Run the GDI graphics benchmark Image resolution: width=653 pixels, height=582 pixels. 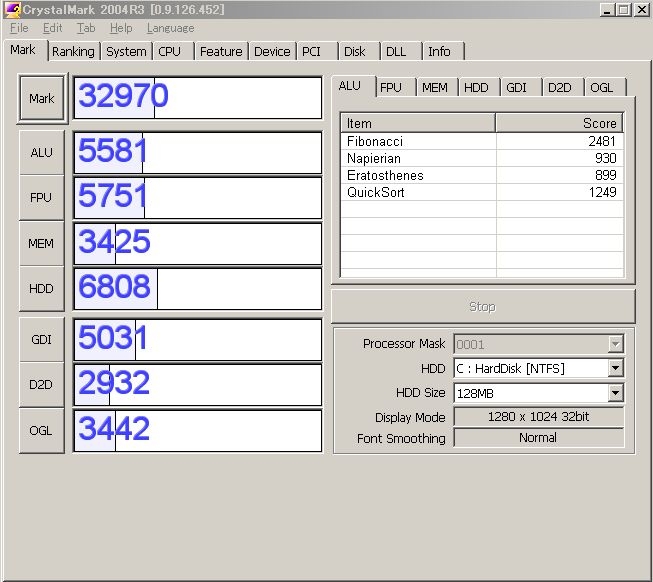coord(41,340)
